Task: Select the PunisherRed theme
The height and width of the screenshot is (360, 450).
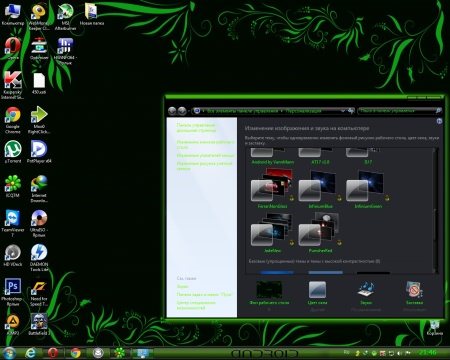Action: pyautogui.click(x=320, y=233)
